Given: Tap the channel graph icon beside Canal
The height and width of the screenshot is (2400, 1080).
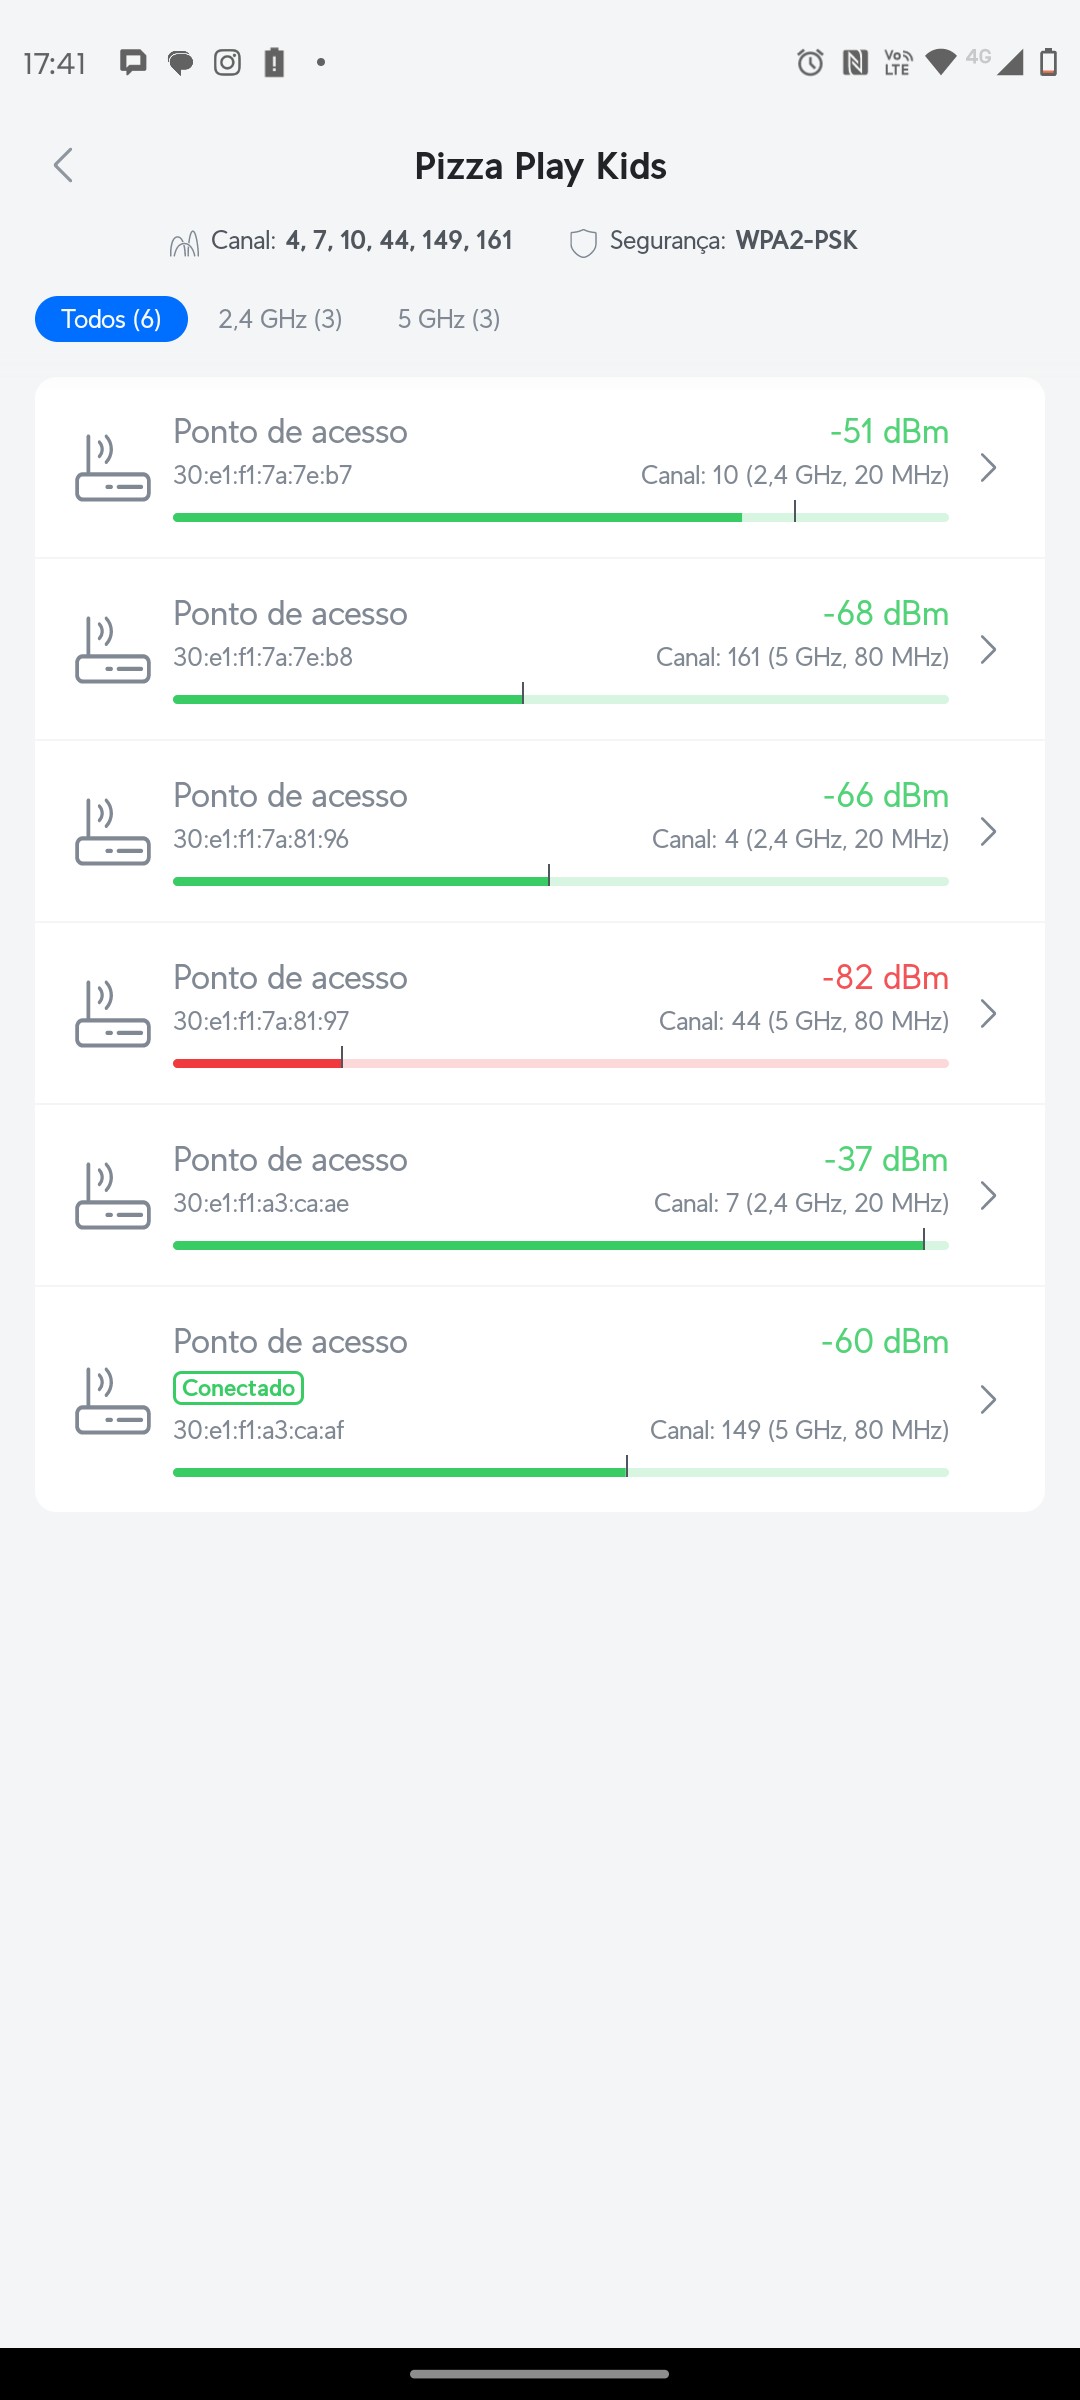Looking at the screenshot, I should 184,243.
